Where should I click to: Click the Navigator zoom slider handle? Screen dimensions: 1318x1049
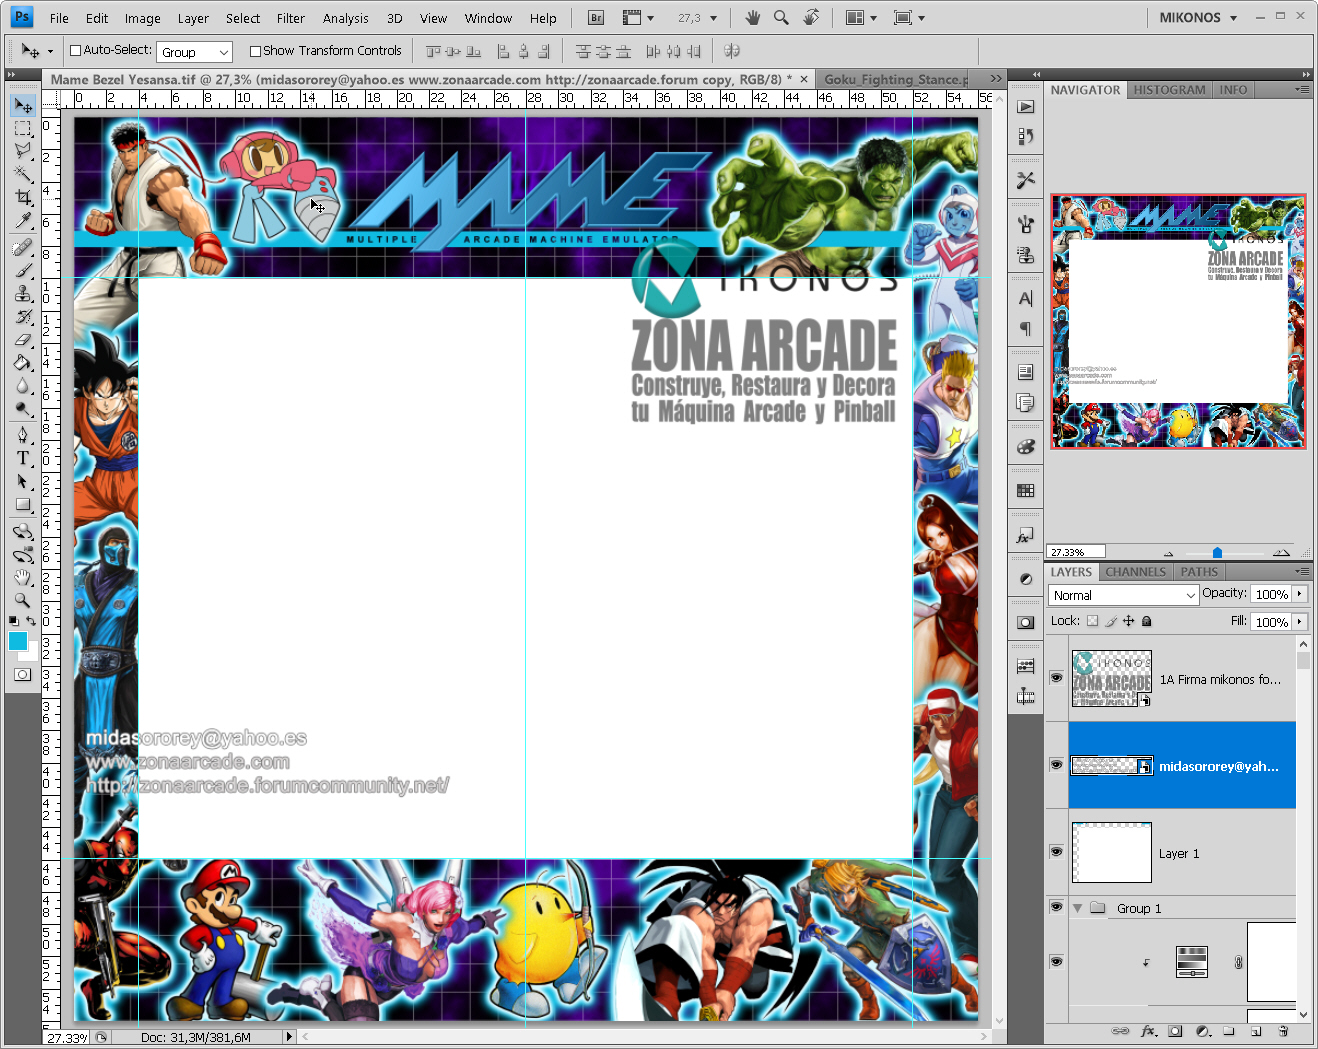point(1217,553)
